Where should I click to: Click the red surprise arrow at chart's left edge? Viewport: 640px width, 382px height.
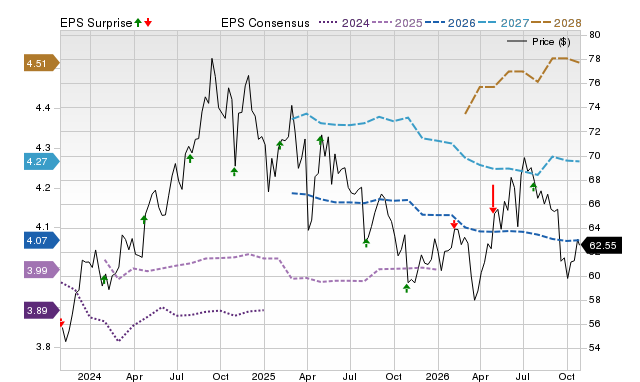coord(62,323)
